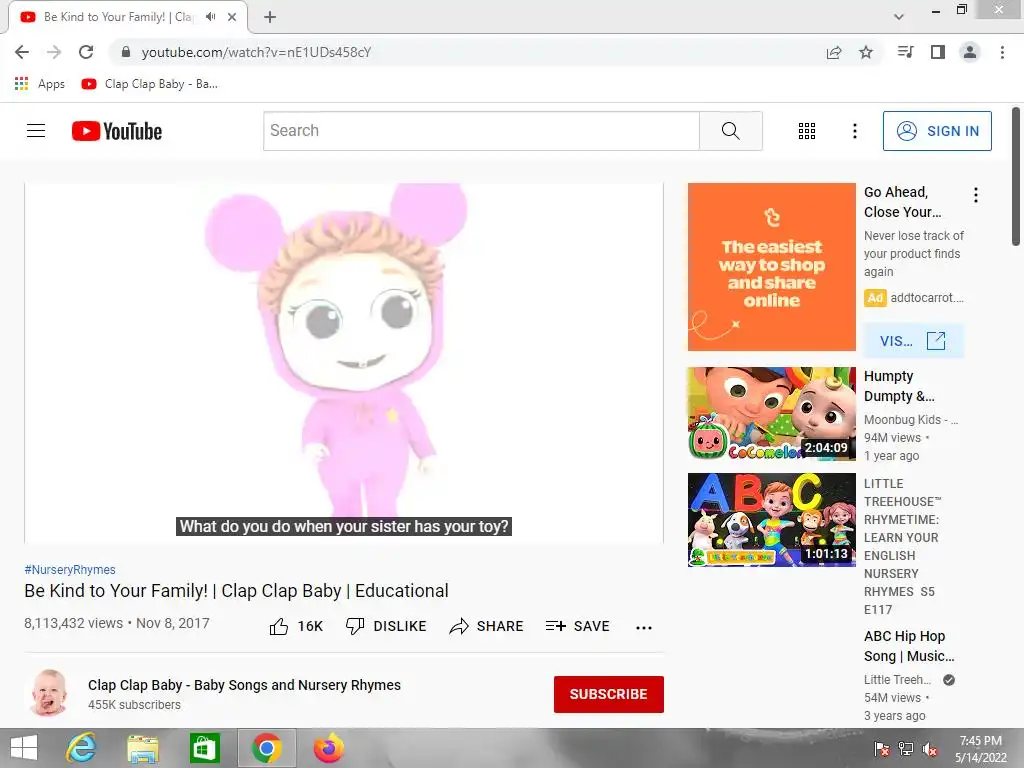The image size is (1024, 768).
Task: Open Humpty Dumpty CoComelon video thumbnail
Action: [x=771, y=413]
